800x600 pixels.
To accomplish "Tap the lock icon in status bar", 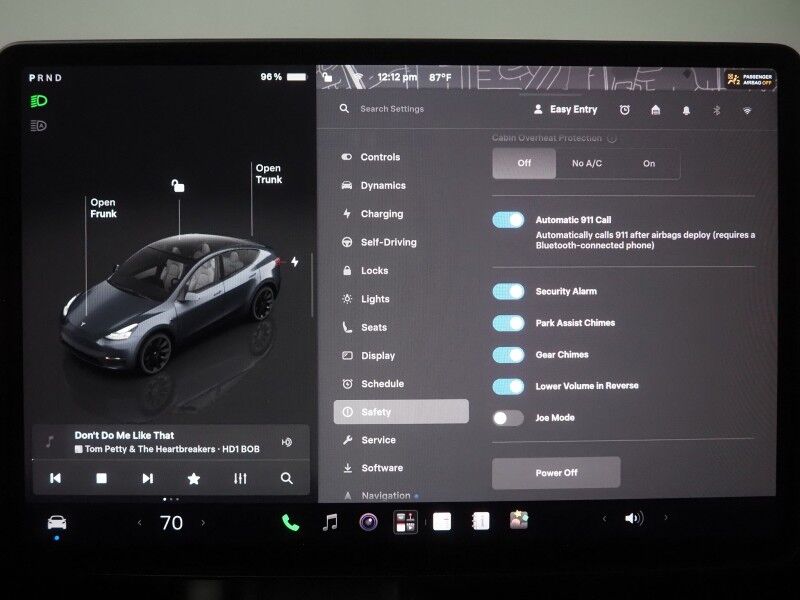I will point(328,78).
